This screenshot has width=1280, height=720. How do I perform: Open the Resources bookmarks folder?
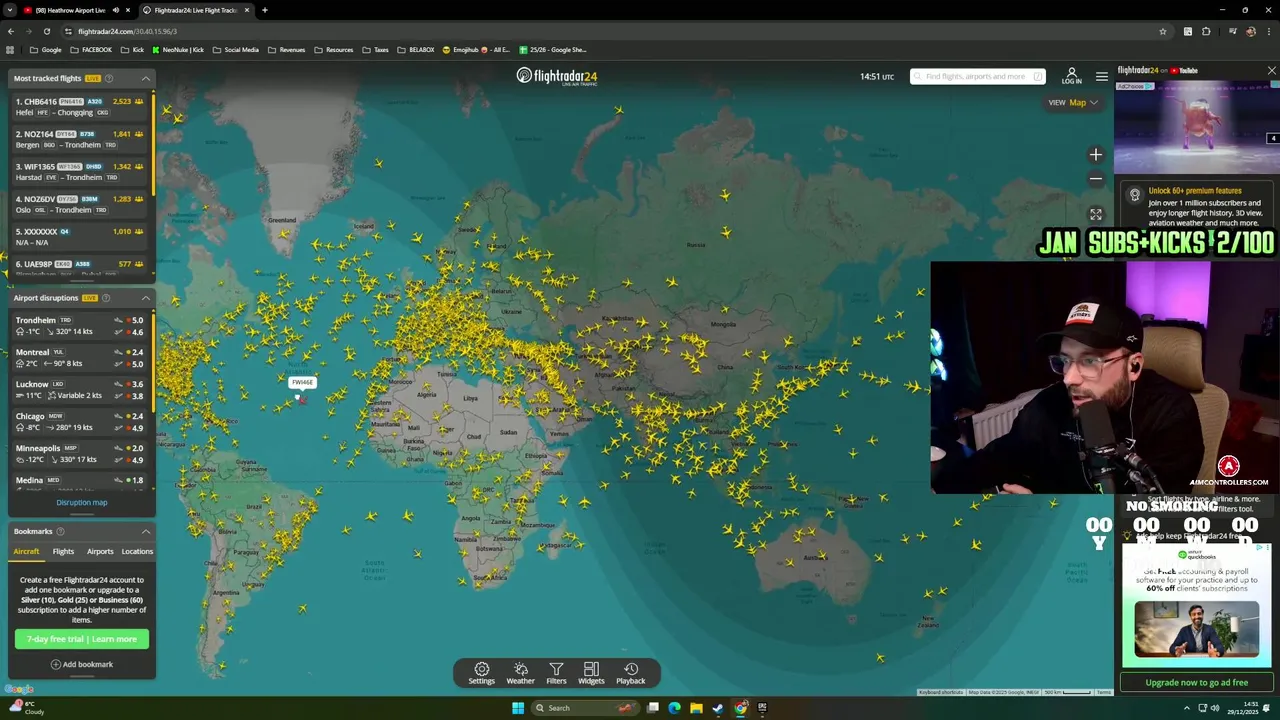pos(333,50)
